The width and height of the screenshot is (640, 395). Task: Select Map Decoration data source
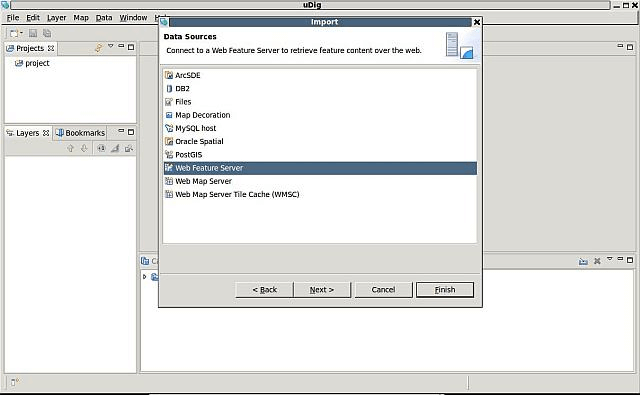(x=320, y=115)
